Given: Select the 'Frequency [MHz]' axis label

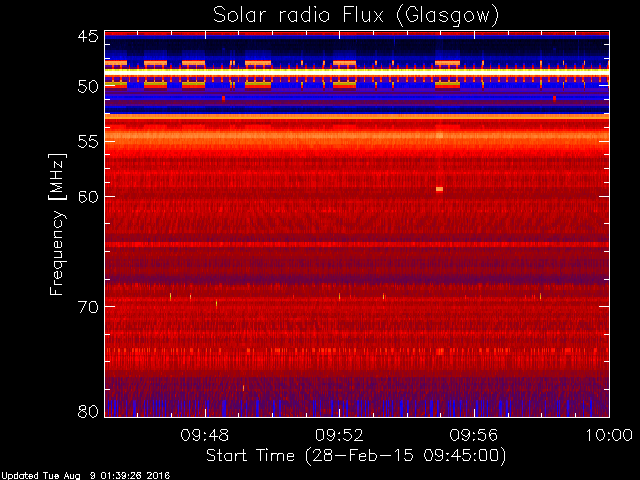Looking at the screenshot, I should click(x=57, y=224).
